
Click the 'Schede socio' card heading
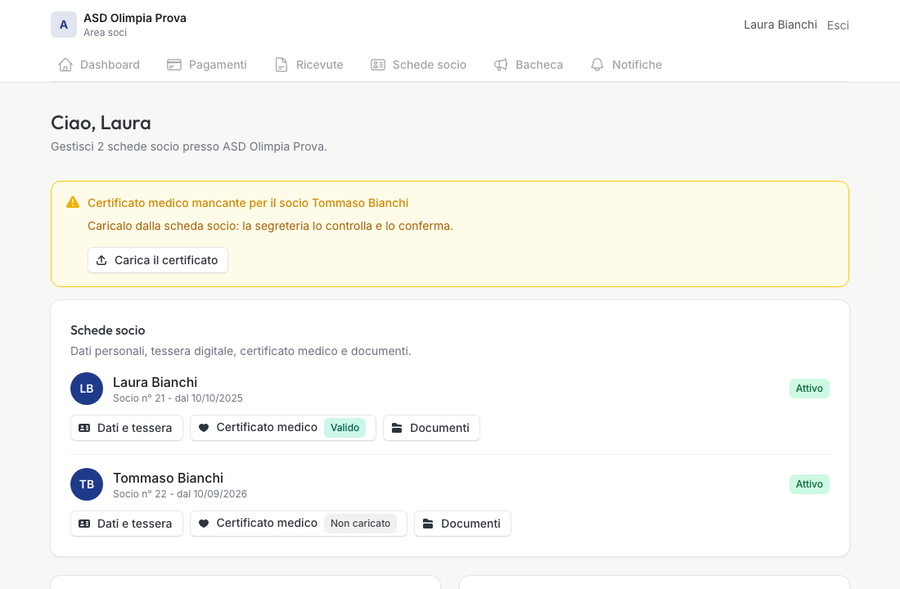108,331
